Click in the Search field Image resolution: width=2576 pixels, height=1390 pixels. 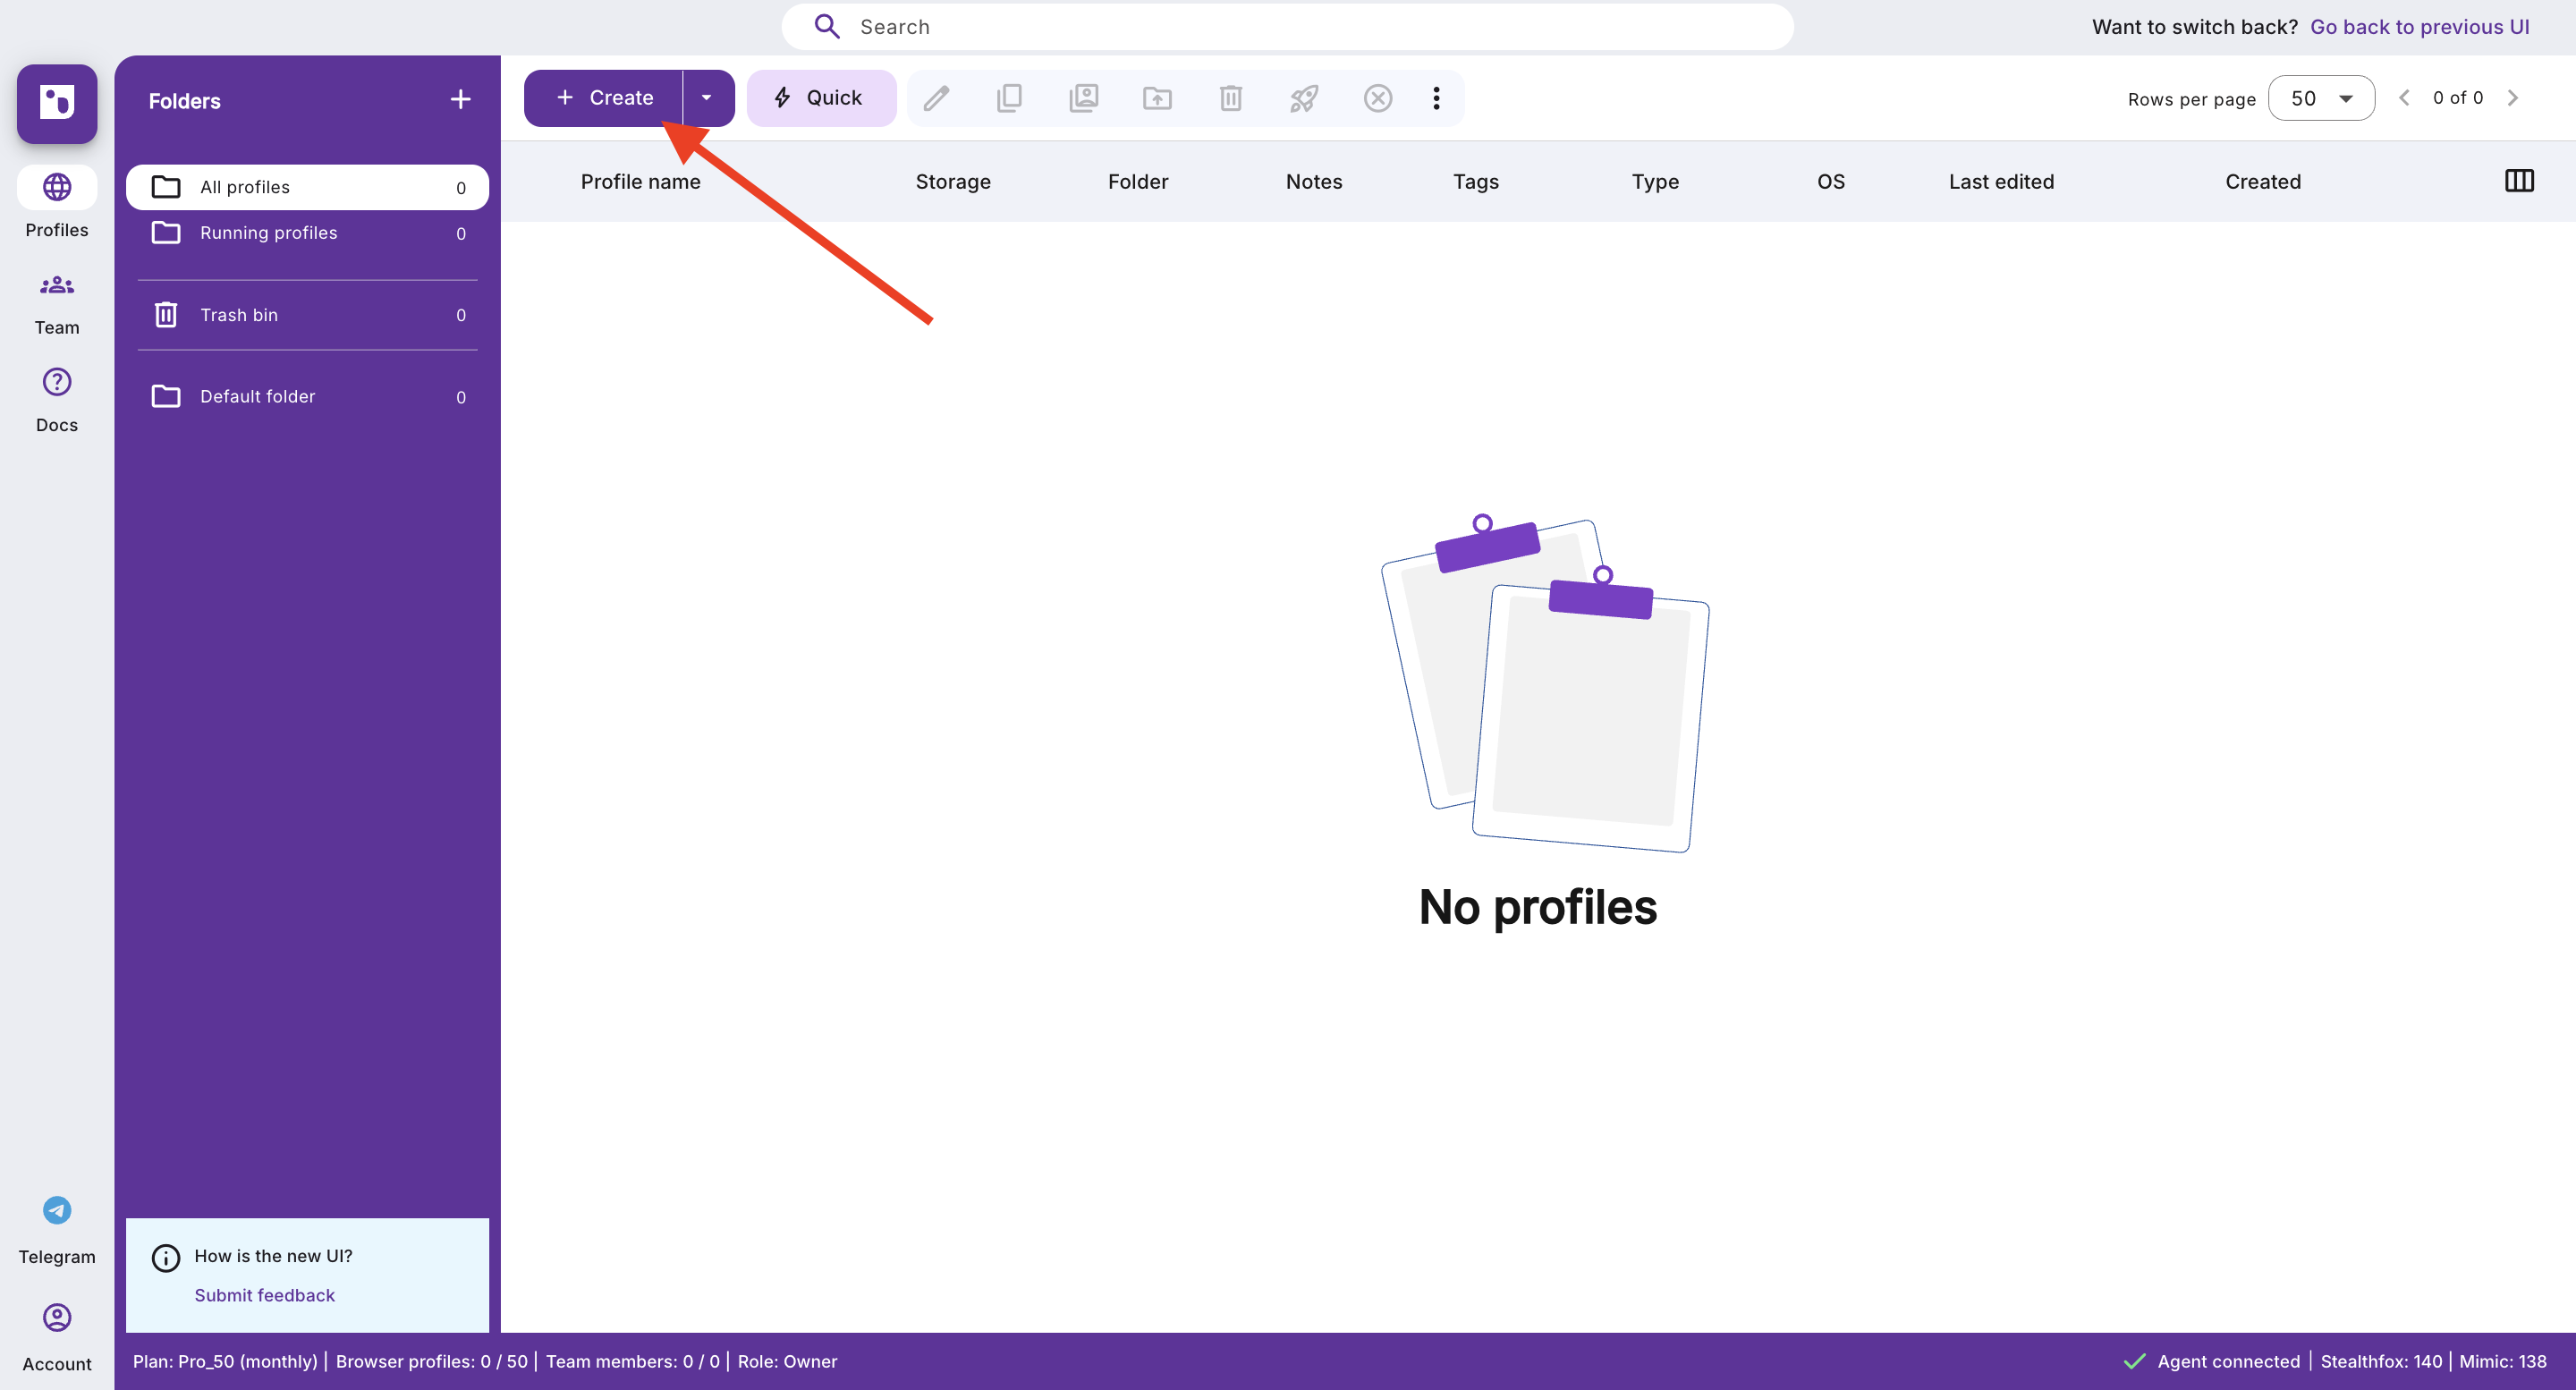point(1287,27)
